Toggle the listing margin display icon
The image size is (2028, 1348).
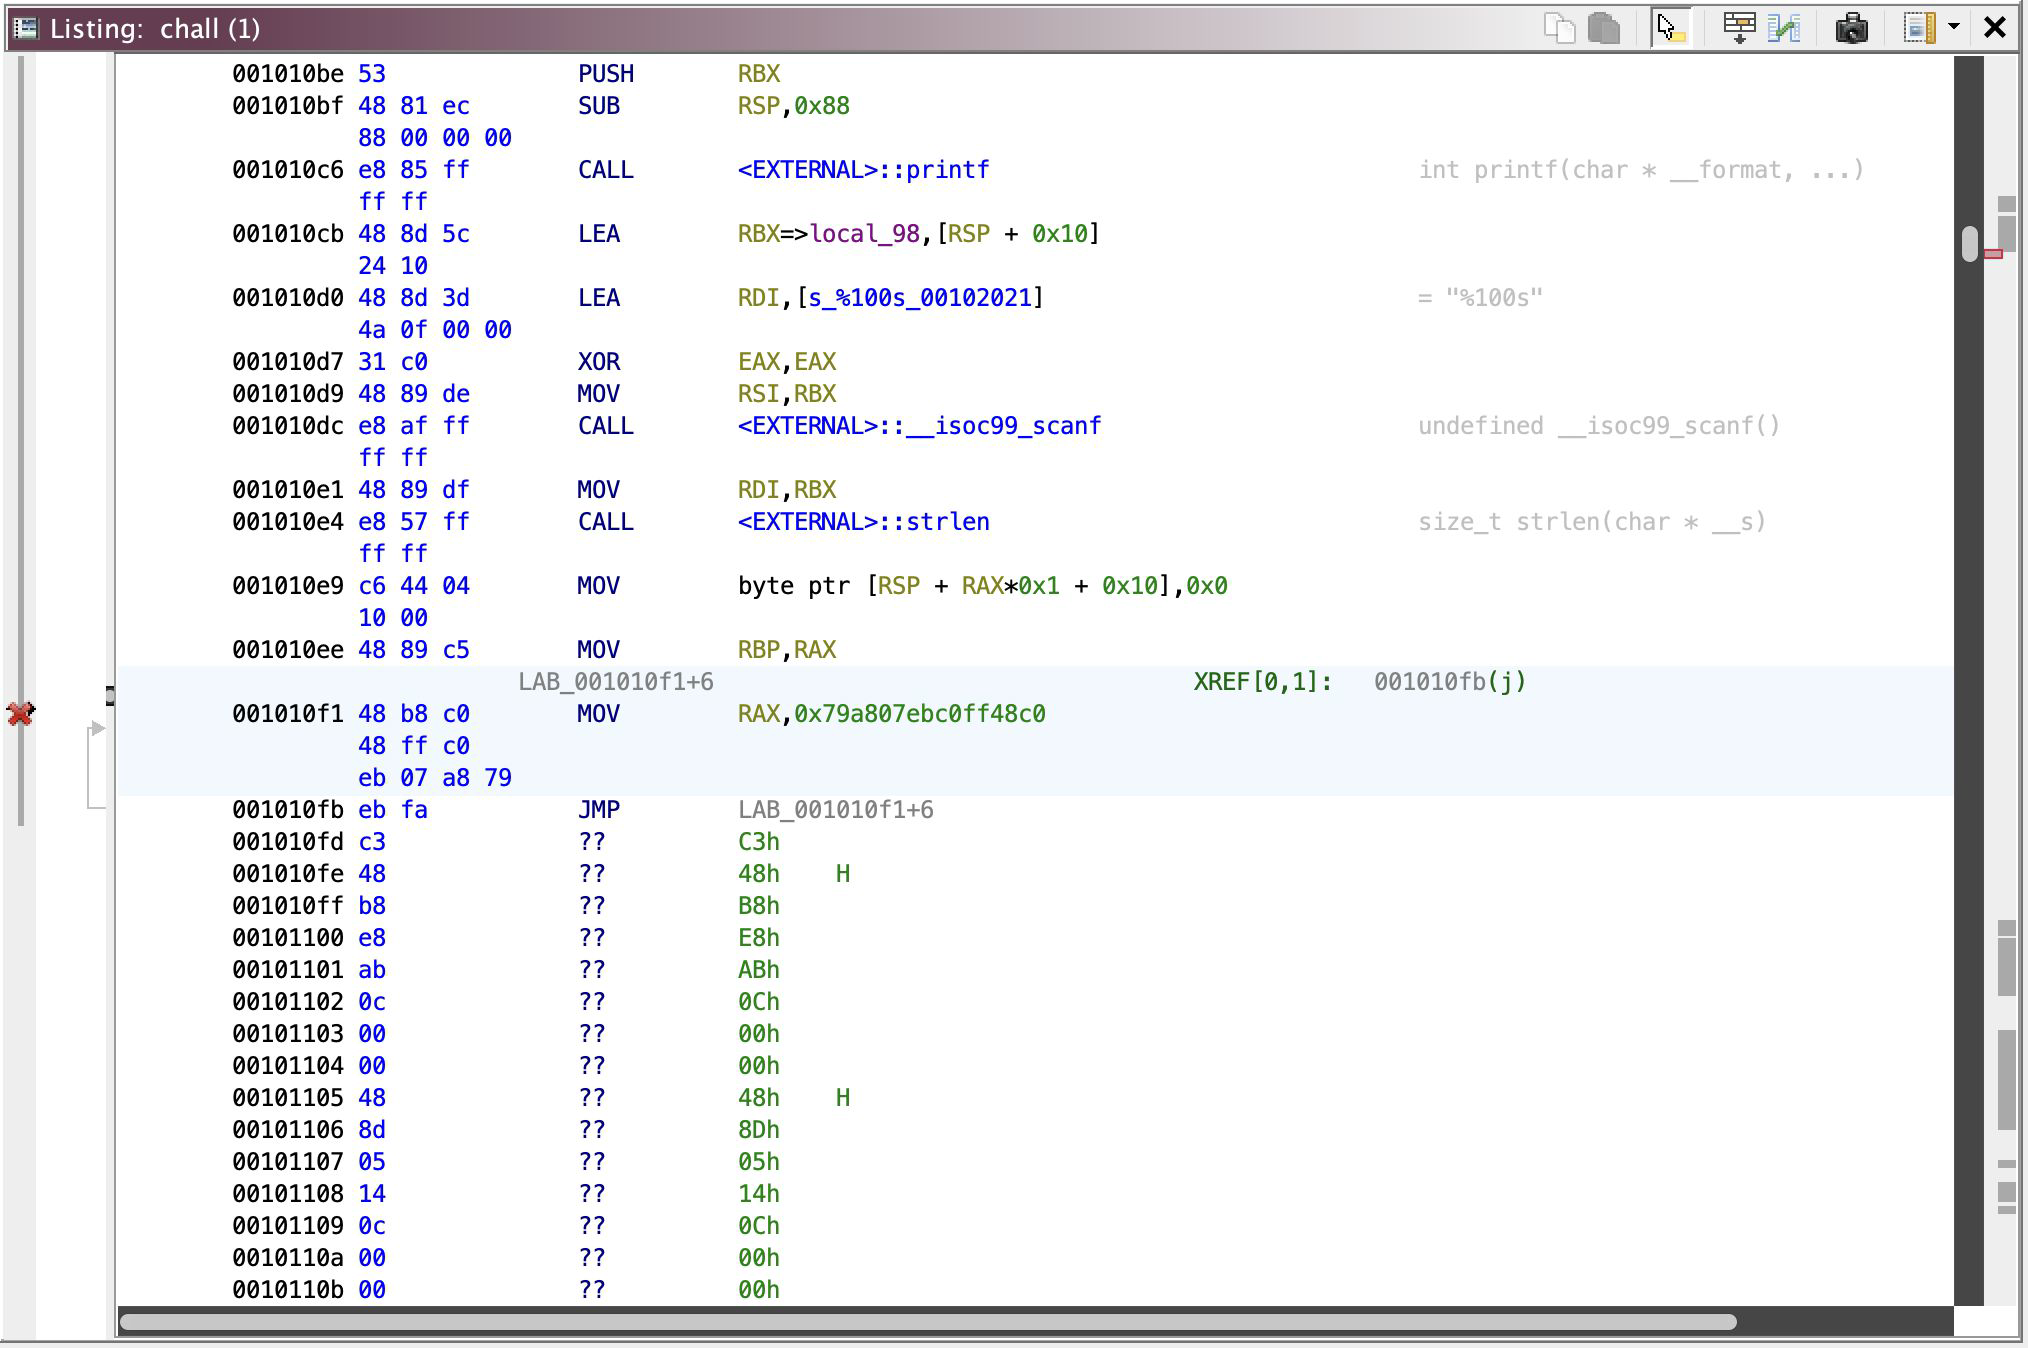[x=1918, y=28]
